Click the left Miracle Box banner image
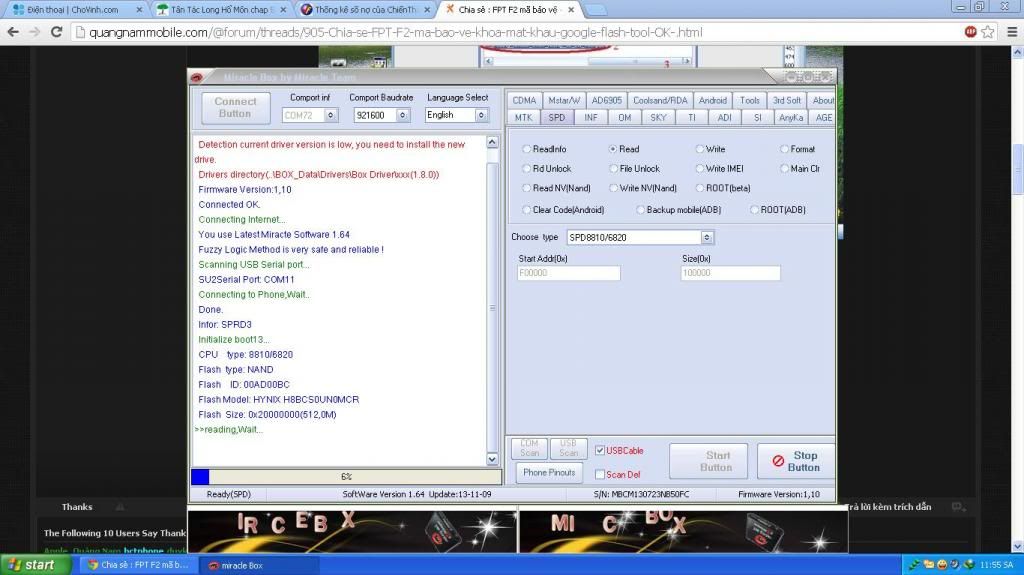This screenshot has width=1024, height=575. tap(352, 531)
